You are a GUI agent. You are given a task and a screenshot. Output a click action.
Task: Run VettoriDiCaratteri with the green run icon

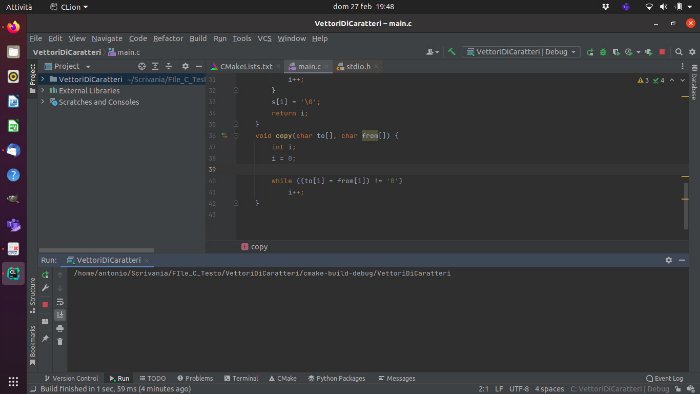pos(590,52)
